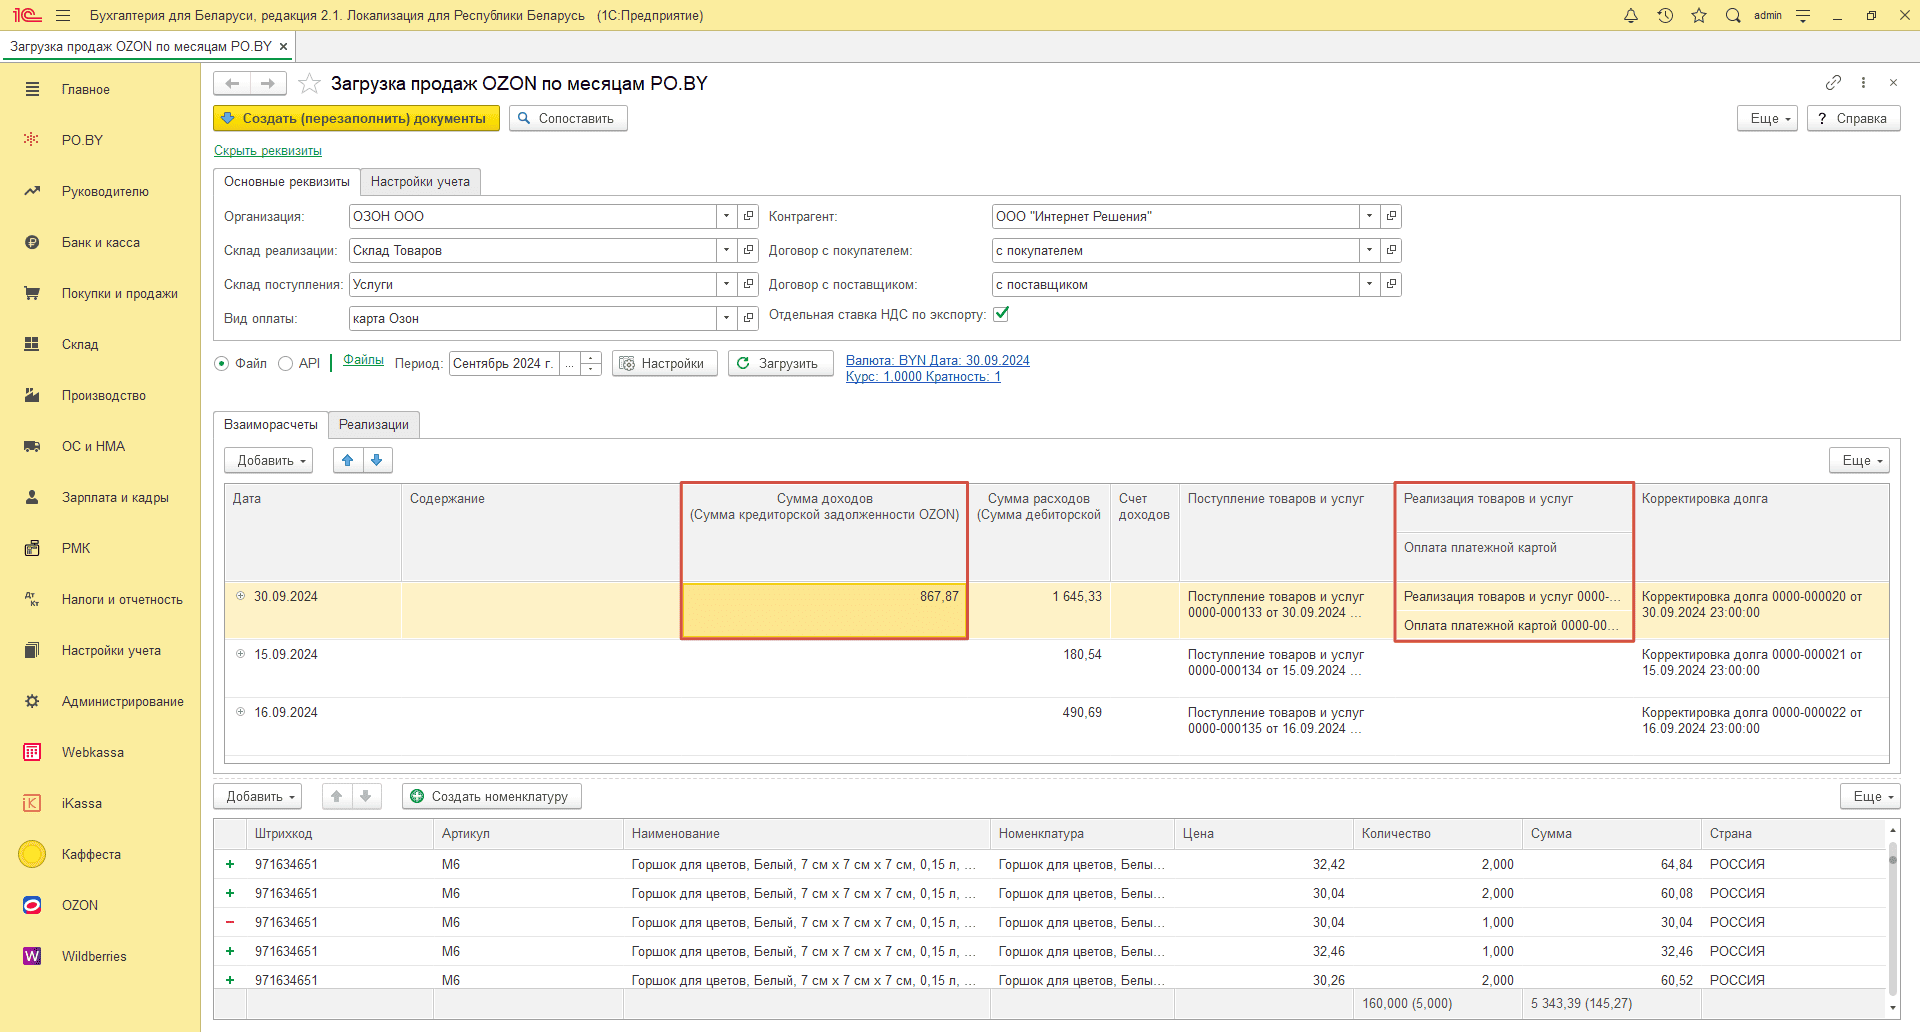This screenshot has width=1920, height=1032.
Task: Select Файл radio option
Action: pos(222,364)
